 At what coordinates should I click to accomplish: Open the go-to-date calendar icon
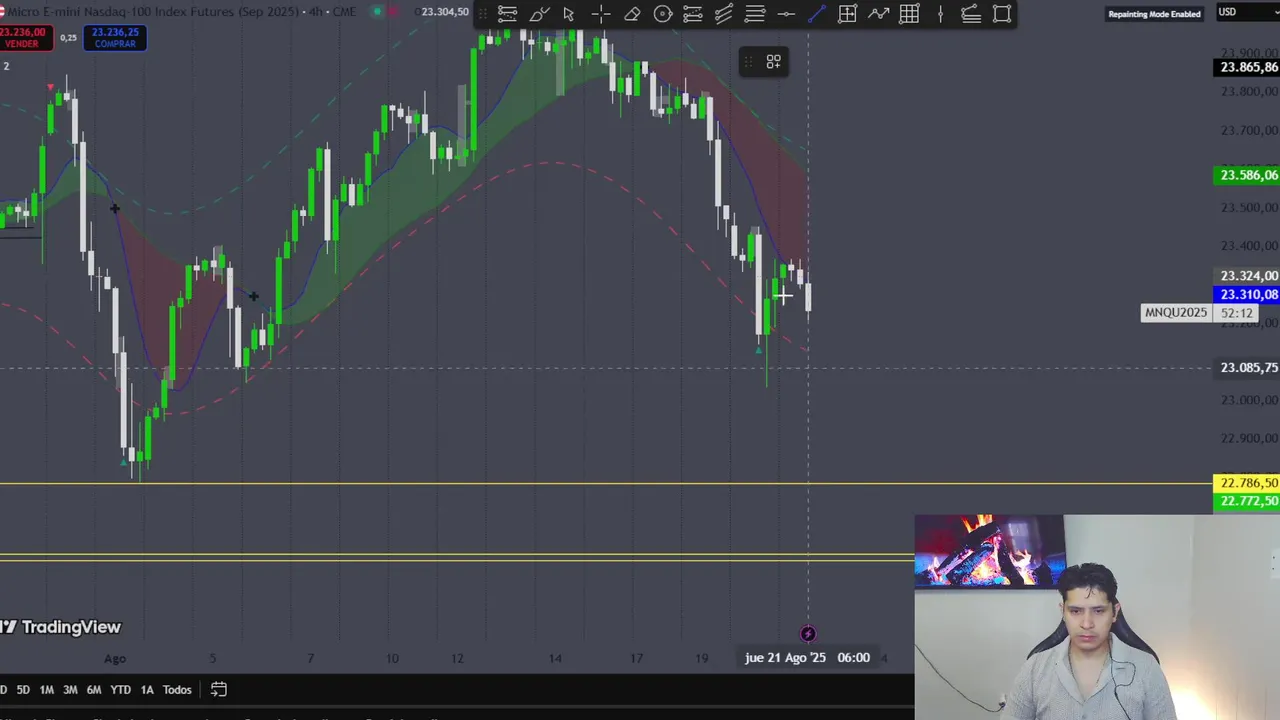[218, 689]
